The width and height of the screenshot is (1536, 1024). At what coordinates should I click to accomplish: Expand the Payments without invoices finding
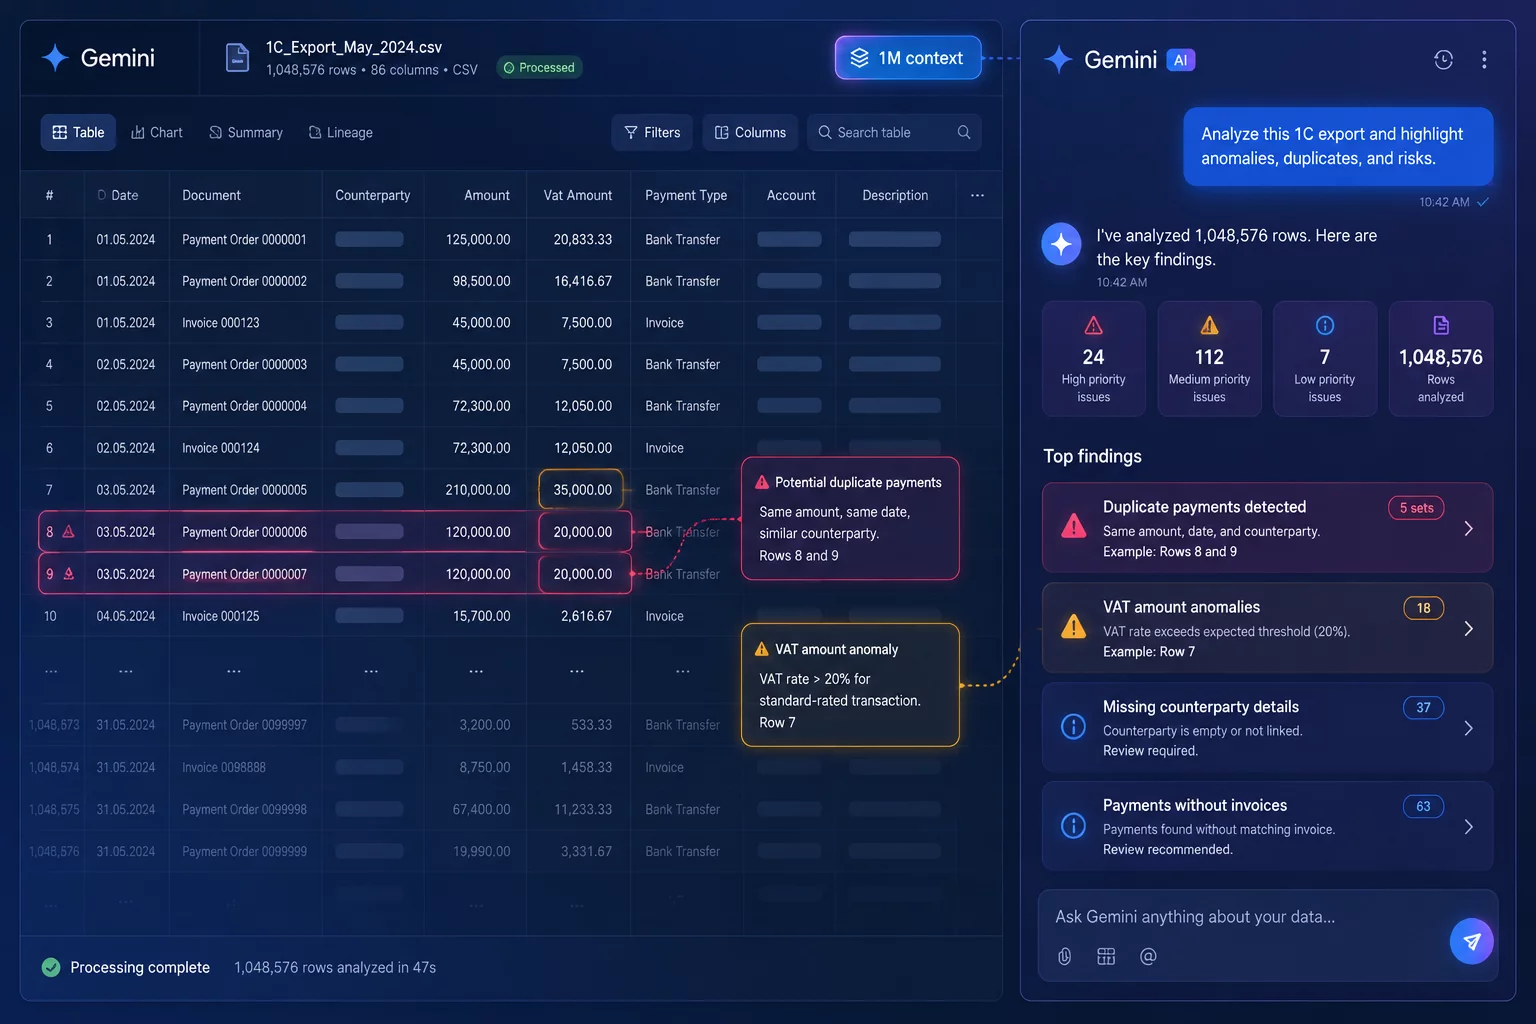(x=1468, y=827)
